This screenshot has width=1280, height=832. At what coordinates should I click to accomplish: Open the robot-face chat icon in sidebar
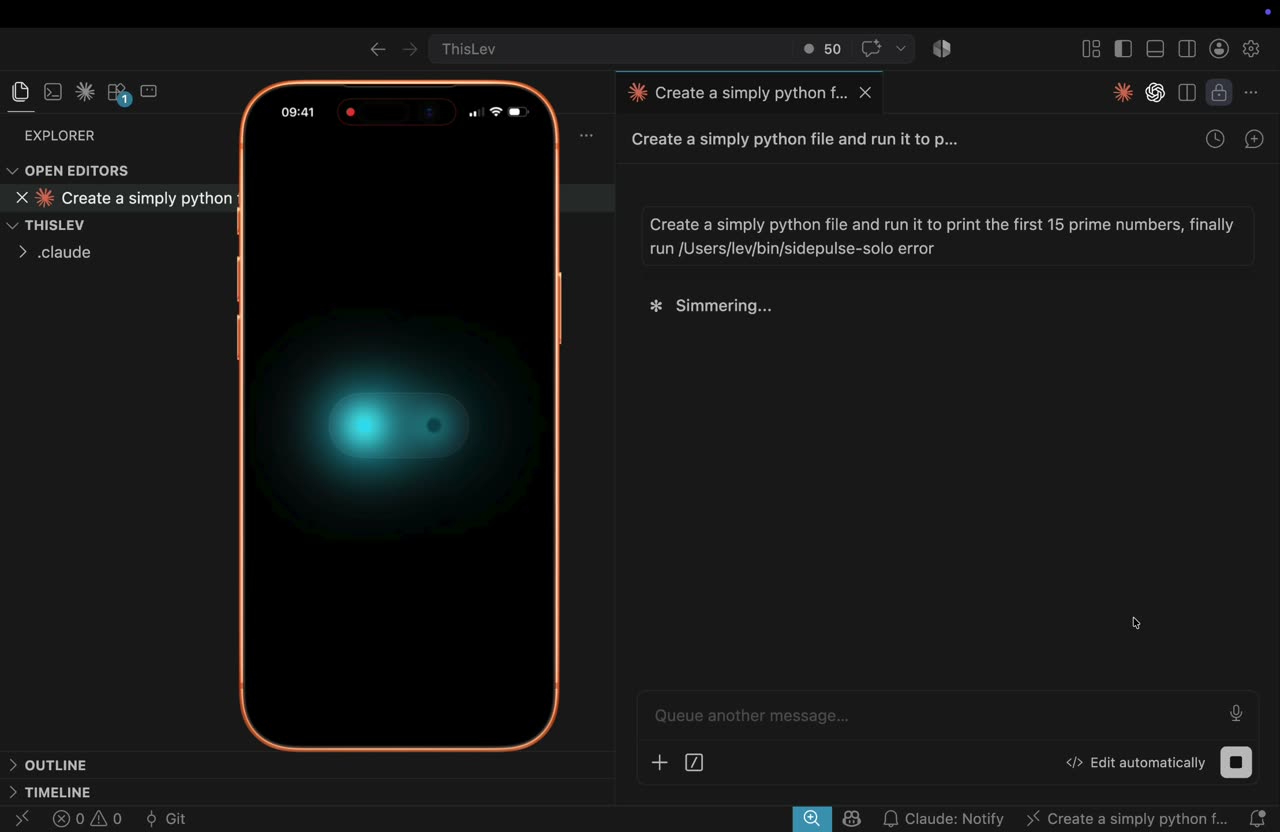coord(149,91)
